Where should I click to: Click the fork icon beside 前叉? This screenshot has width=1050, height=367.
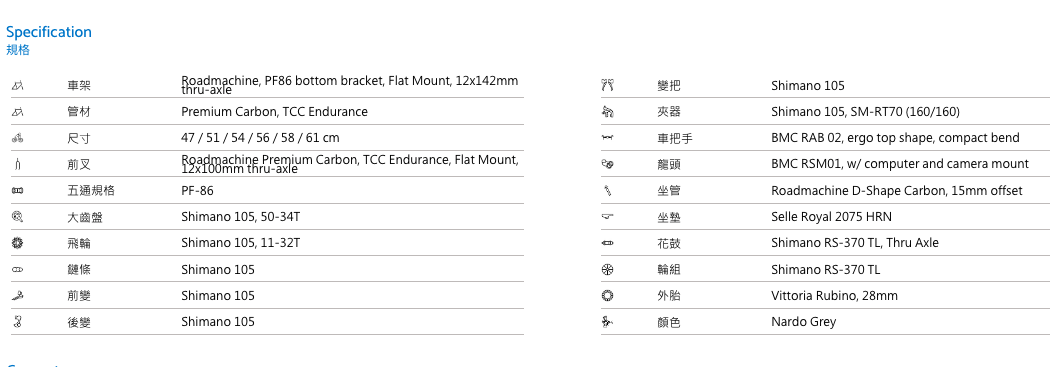coord(17,164)
